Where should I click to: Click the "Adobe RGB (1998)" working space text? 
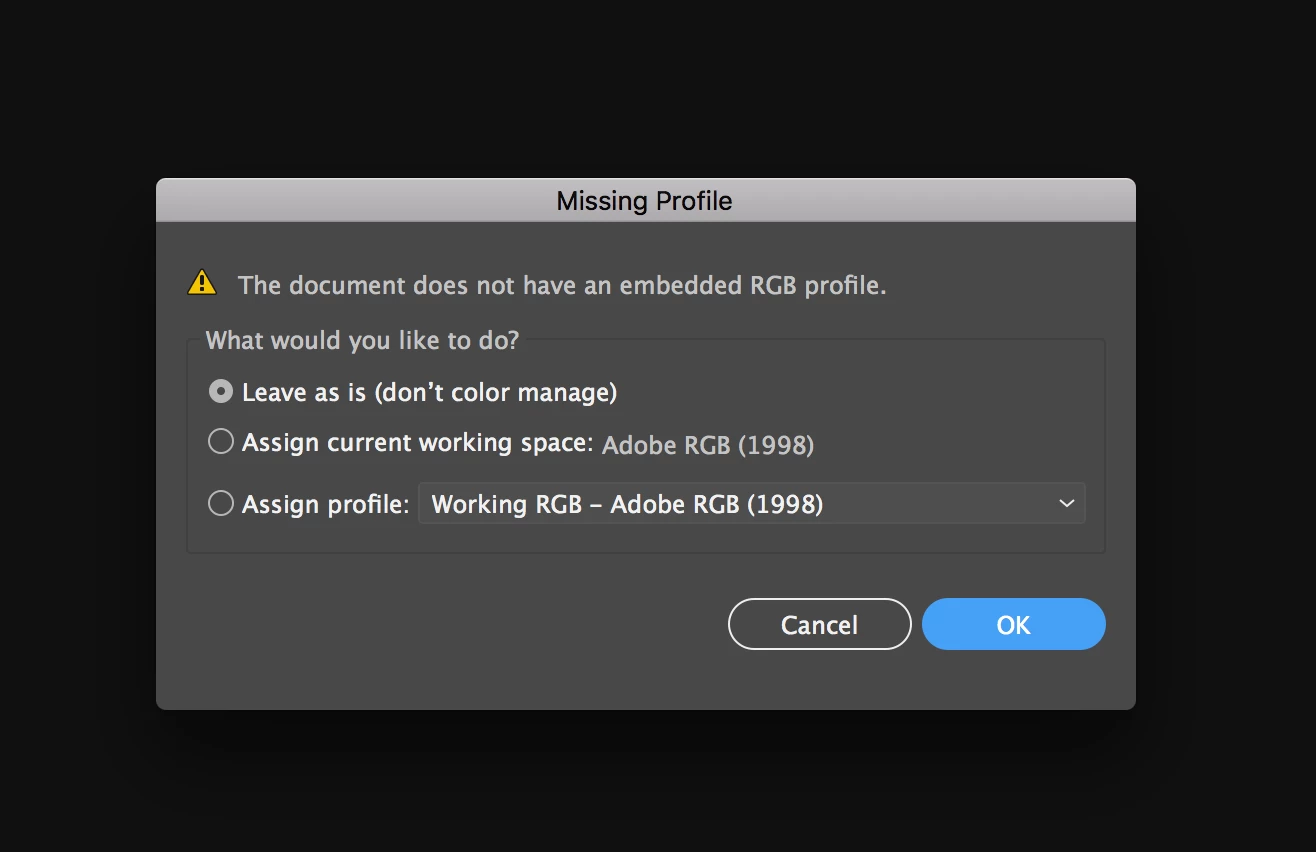pos(708,445)
